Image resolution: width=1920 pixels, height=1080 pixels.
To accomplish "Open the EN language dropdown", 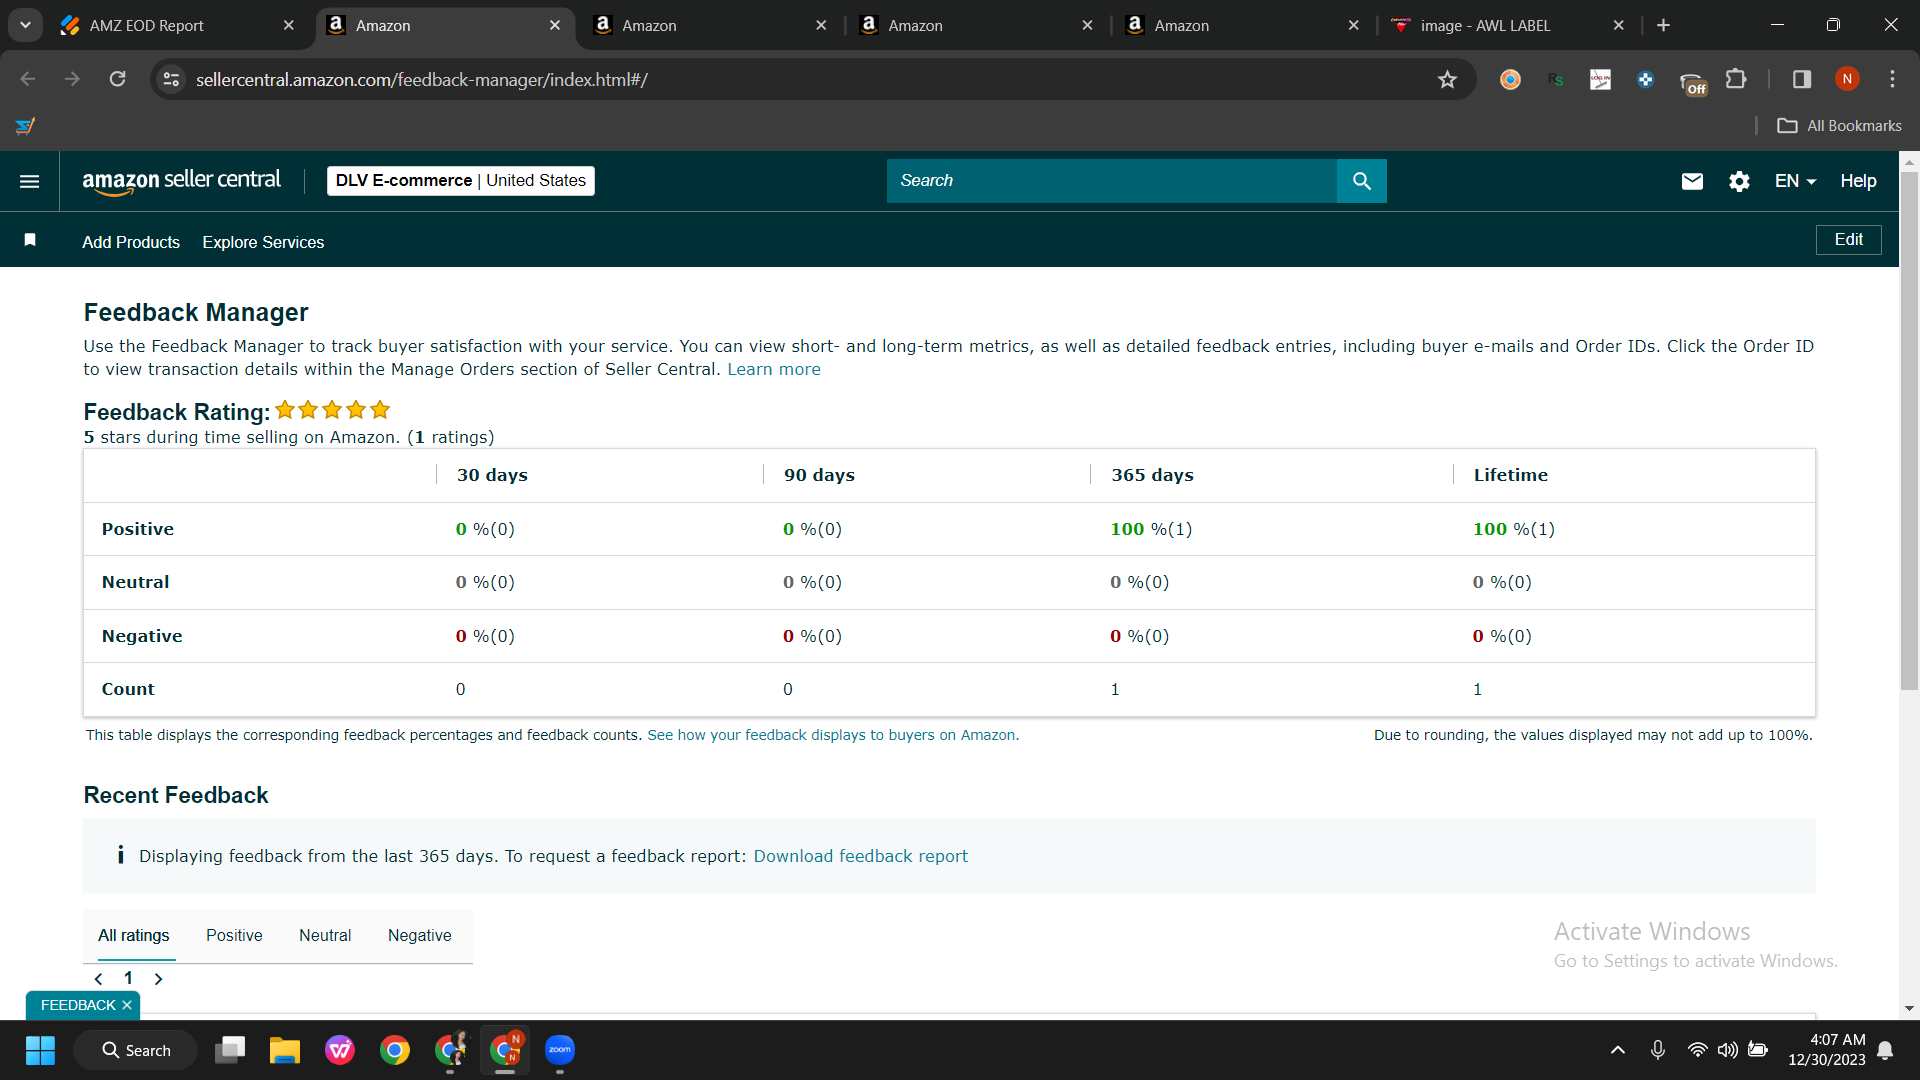I will [1795, 181].
